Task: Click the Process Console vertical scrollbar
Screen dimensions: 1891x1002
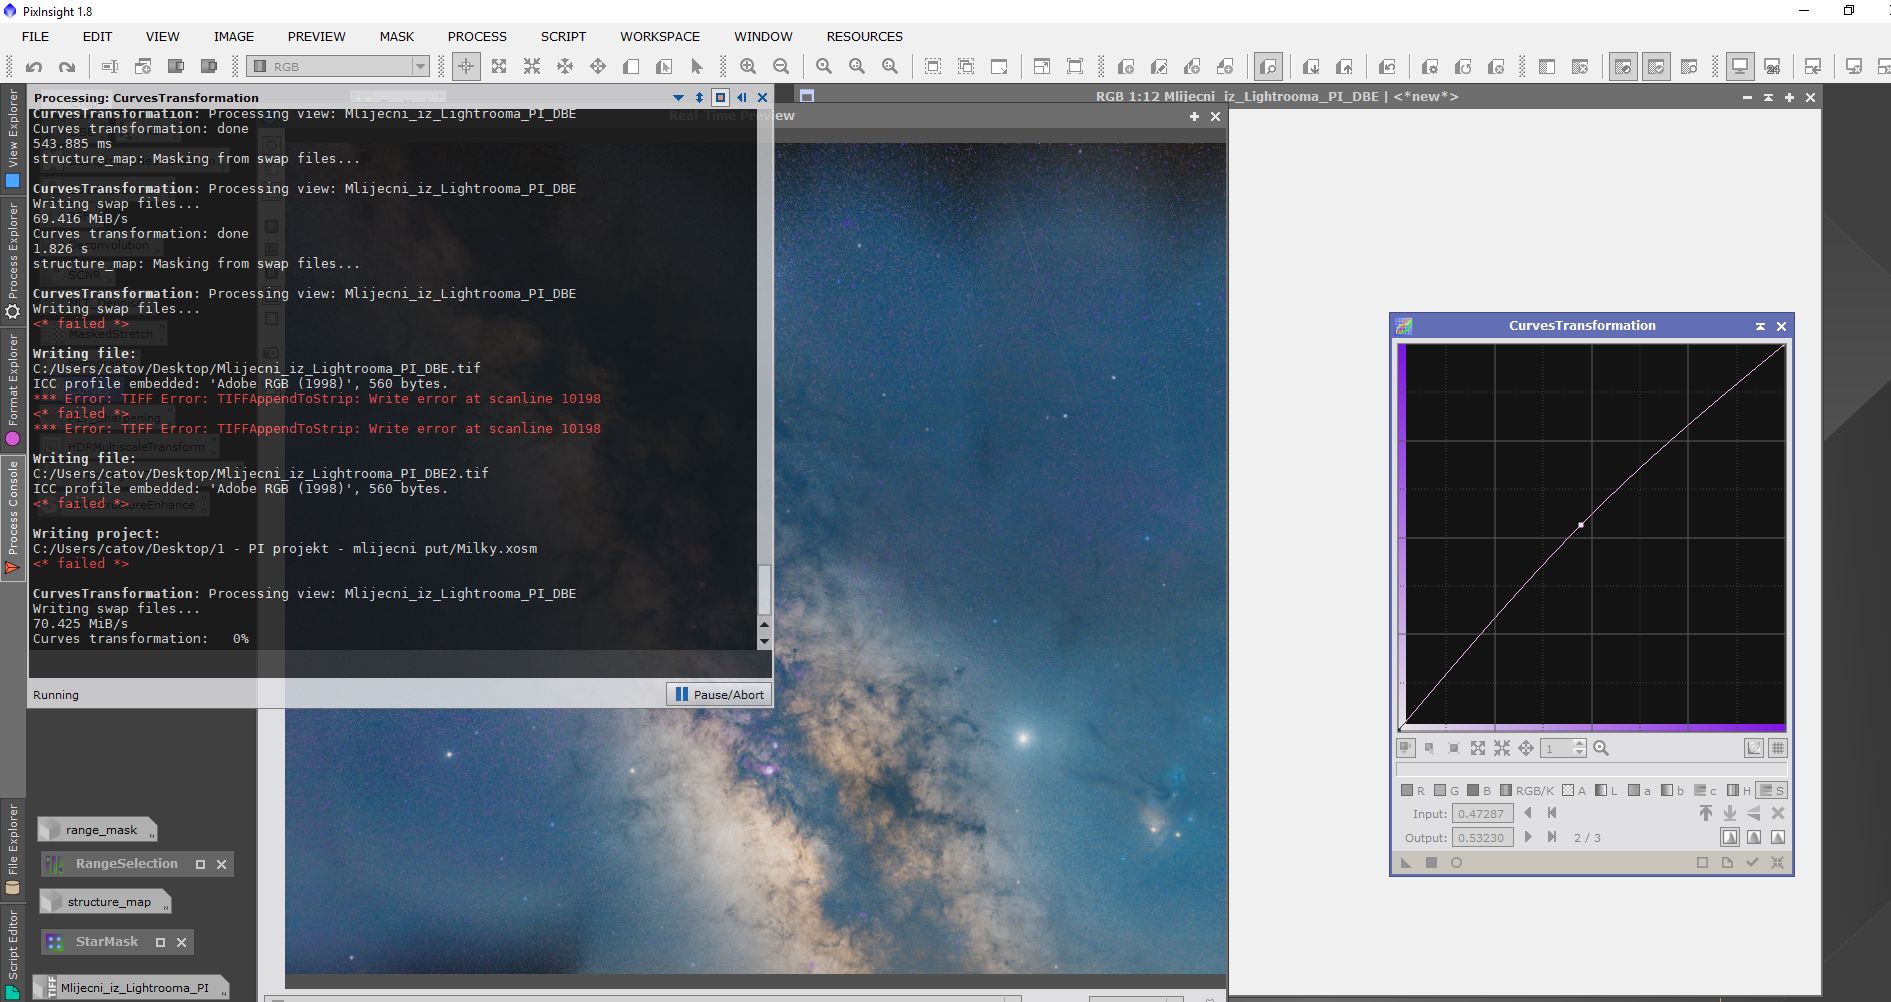Action: 764,590
